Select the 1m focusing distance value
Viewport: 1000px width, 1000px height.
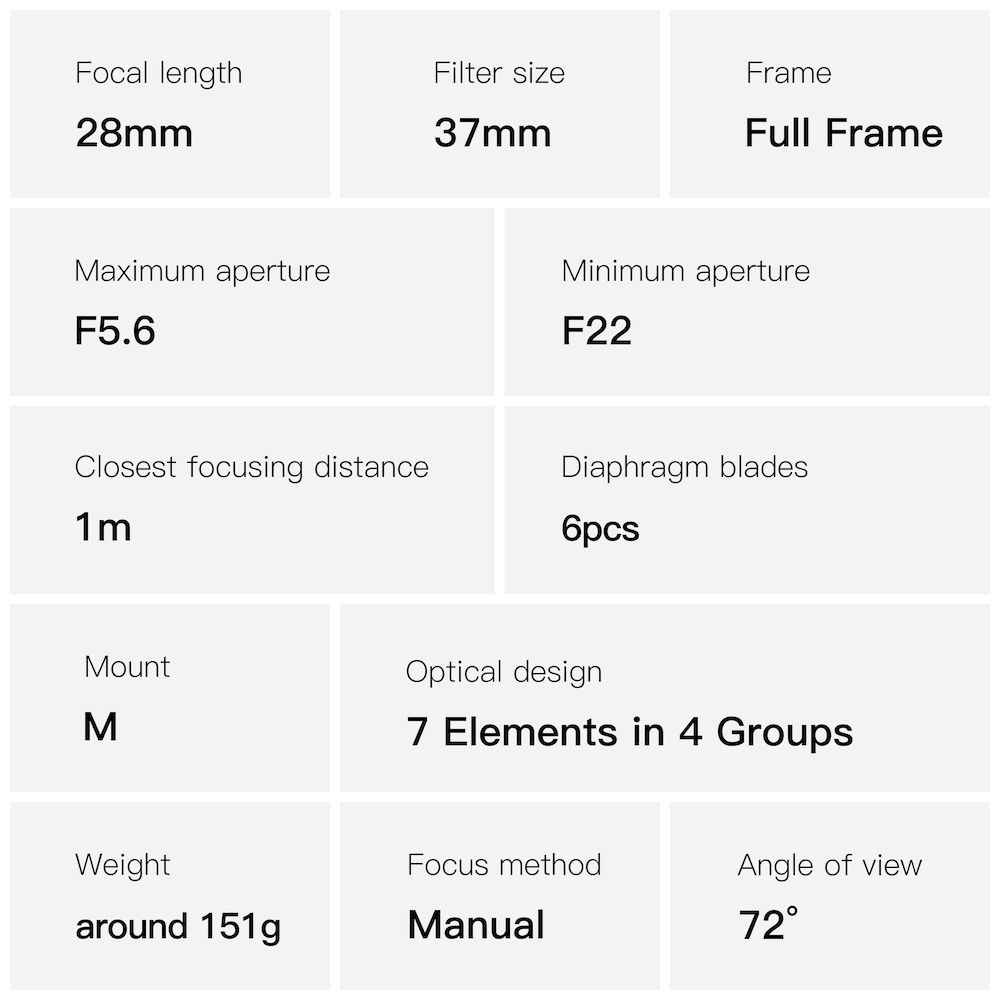[x=103, y=527]
